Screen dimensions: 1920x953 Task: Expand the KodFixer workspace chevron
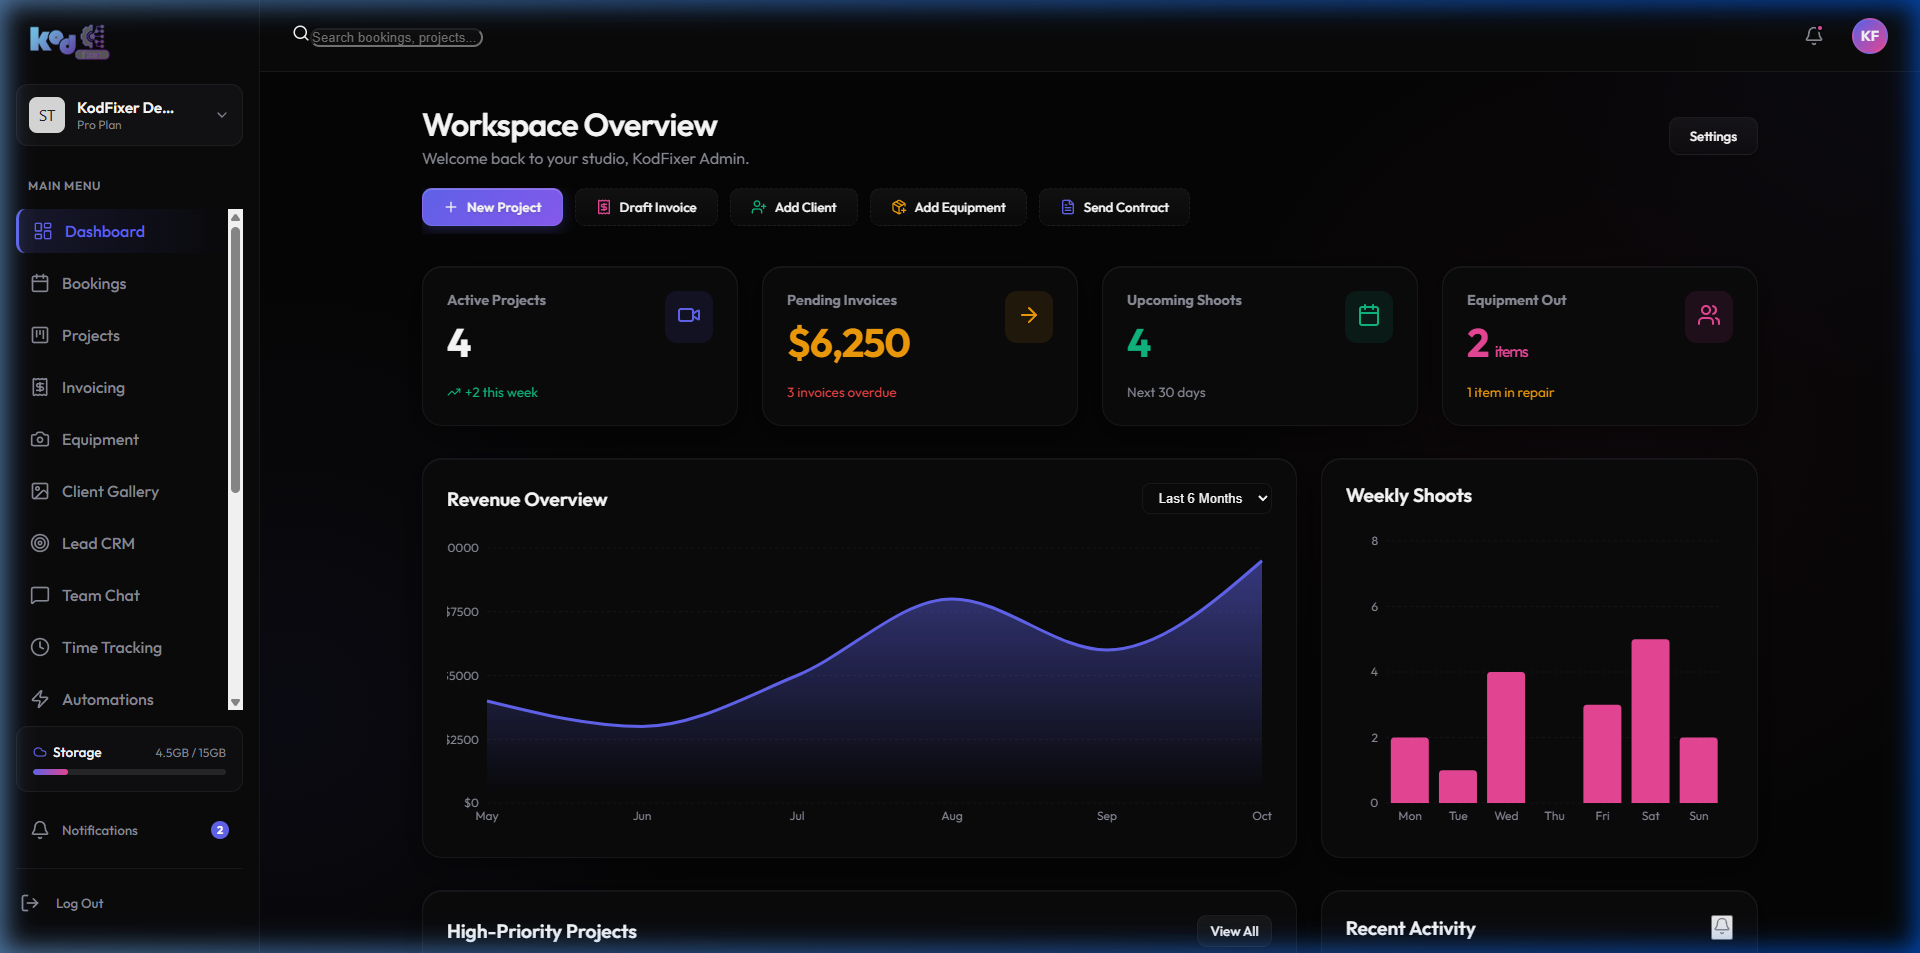tap(221, 115)
